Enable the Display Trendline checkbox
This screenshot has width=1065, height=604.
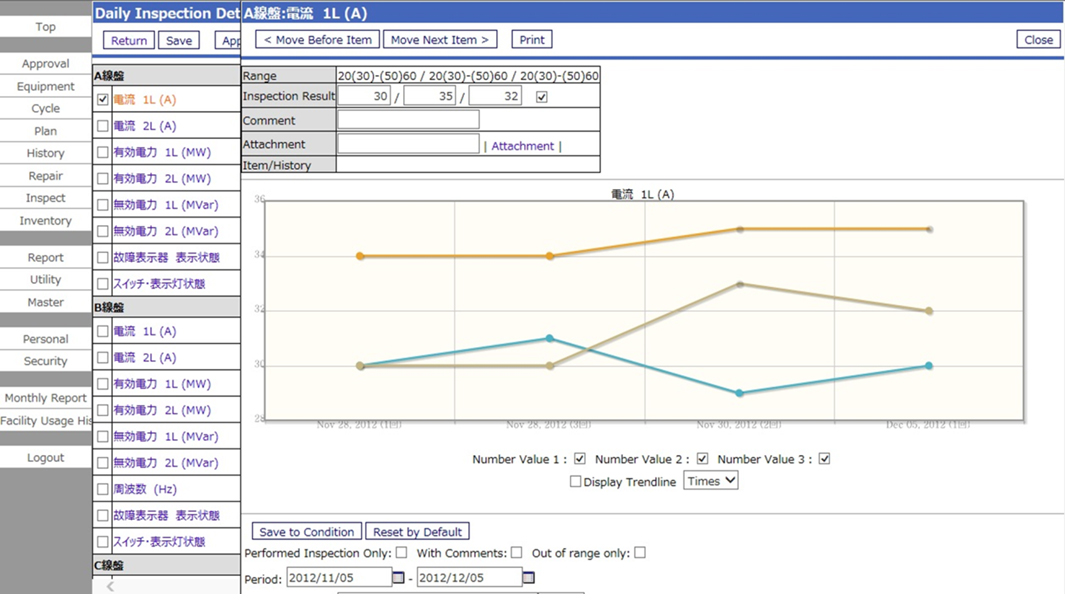[x=575, y=481]
